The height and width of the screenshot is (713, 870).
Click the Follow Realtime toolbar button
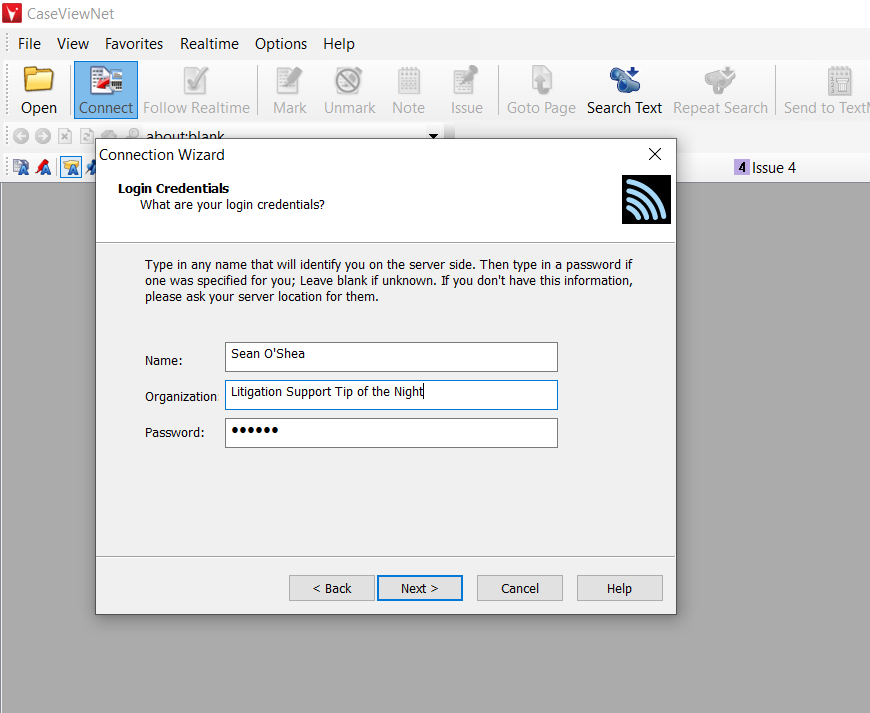196,90
